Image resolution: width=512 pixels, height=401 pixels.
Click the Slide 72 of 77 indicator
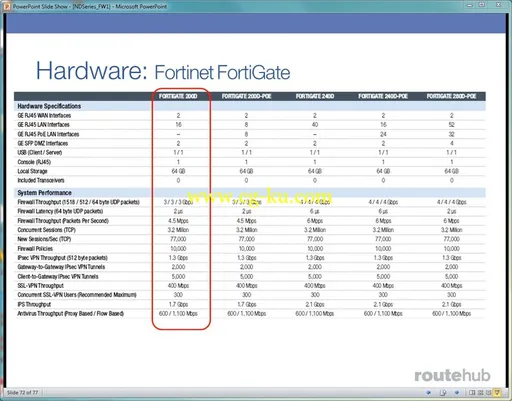coord(23,393)
